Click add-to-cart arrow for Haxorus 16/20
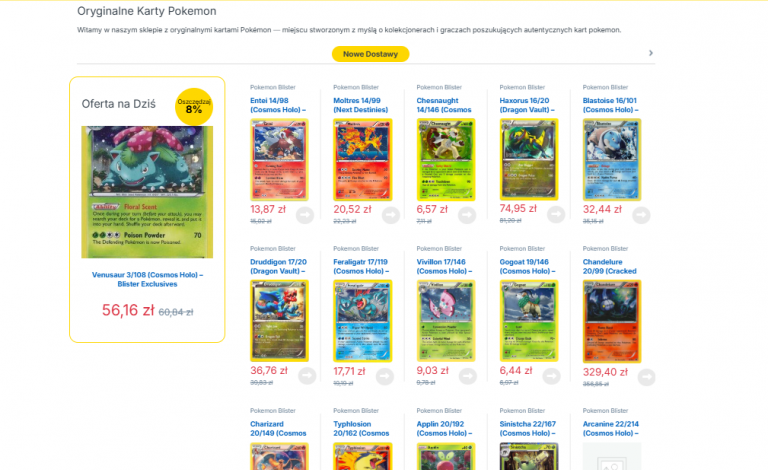The width and height of the screenshot is (768, 470). click(x=556, y=214)
